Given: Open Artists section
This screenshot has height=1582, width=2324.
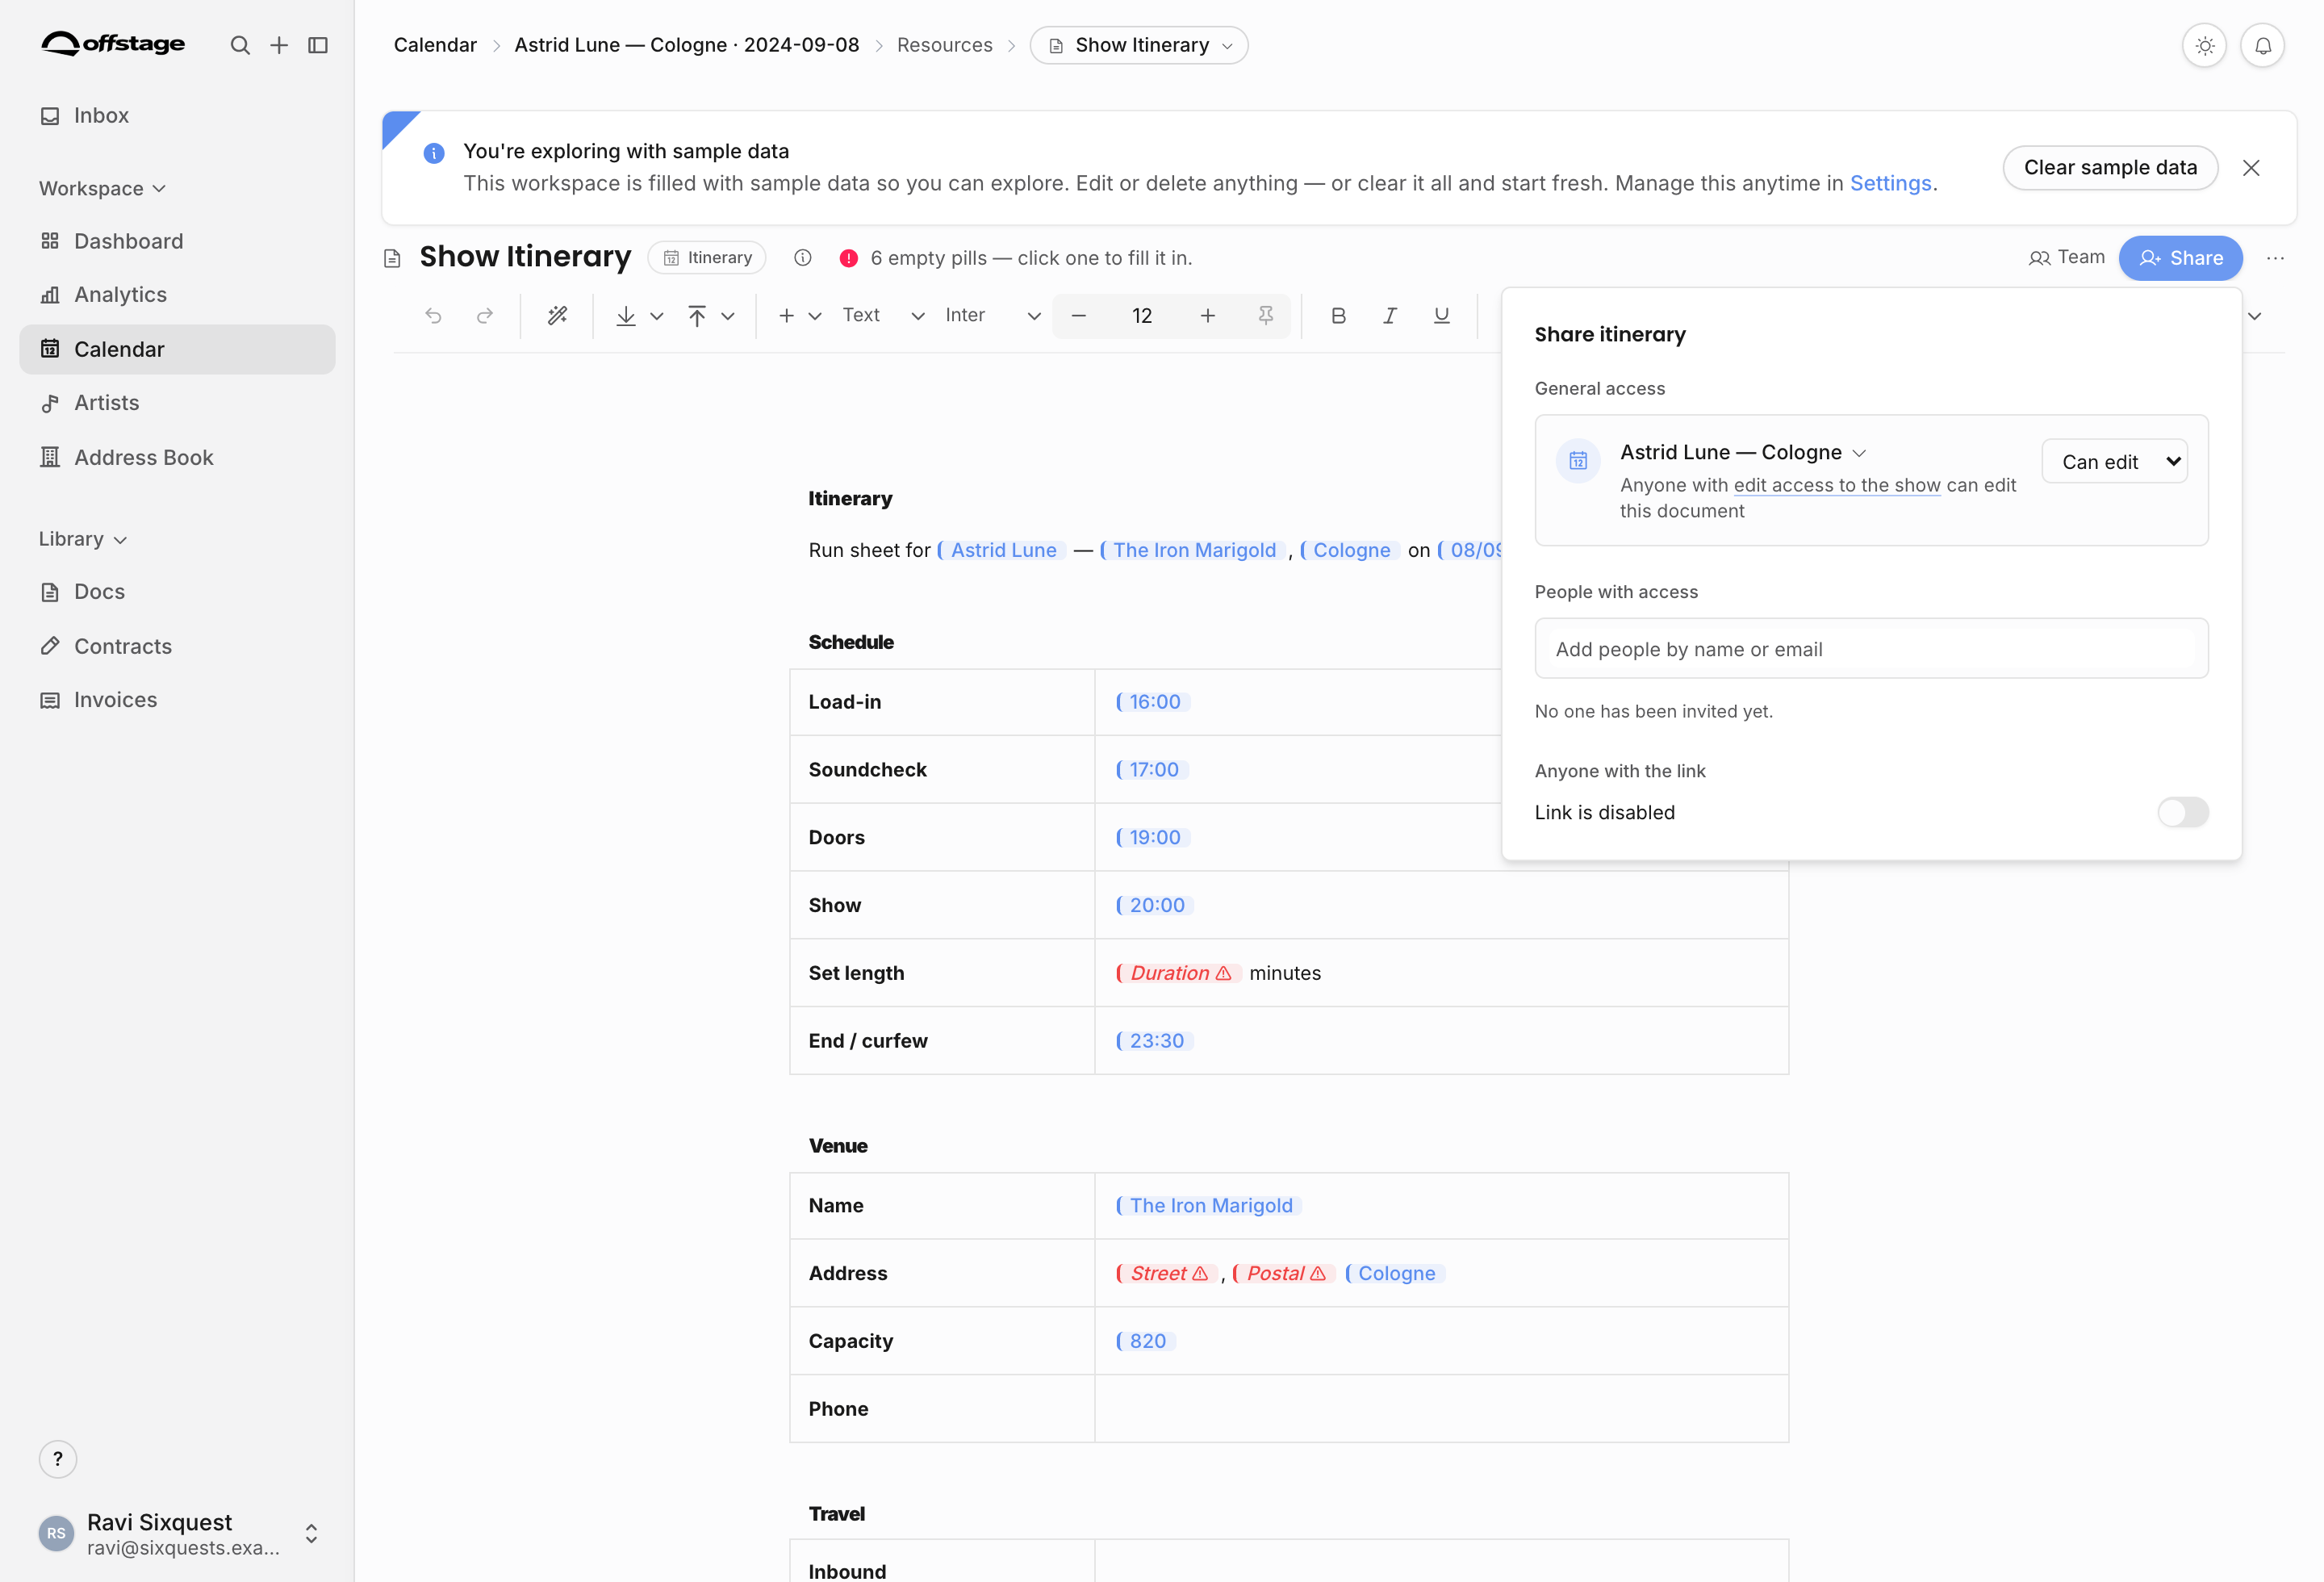Looking at the screenshot, I should pyautogui.click(x=177, y=402).
